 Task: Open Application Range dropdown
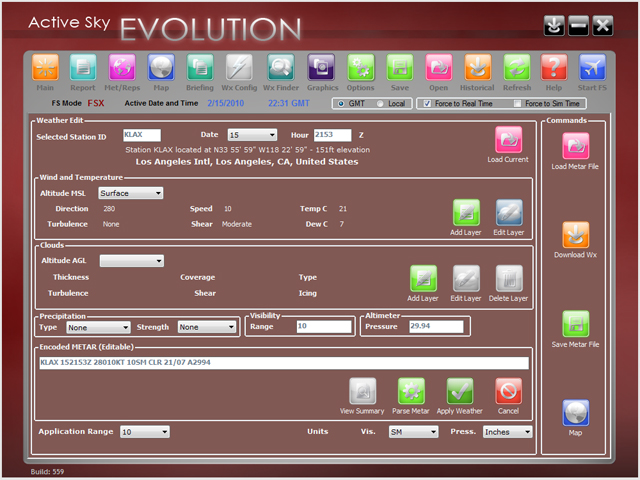click(145, 432)
